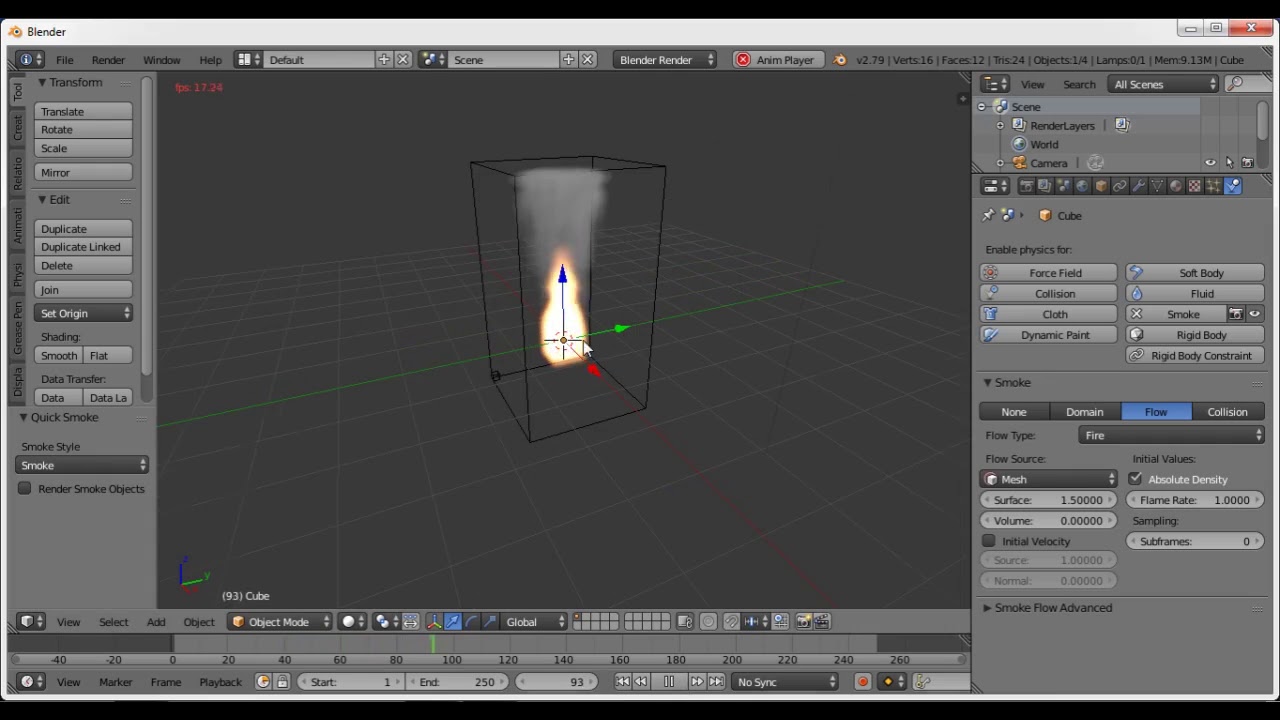Viewport: 1280px width, 720px height.
Task: Click the record auto-keyframe button
Action: click(862, 682)
